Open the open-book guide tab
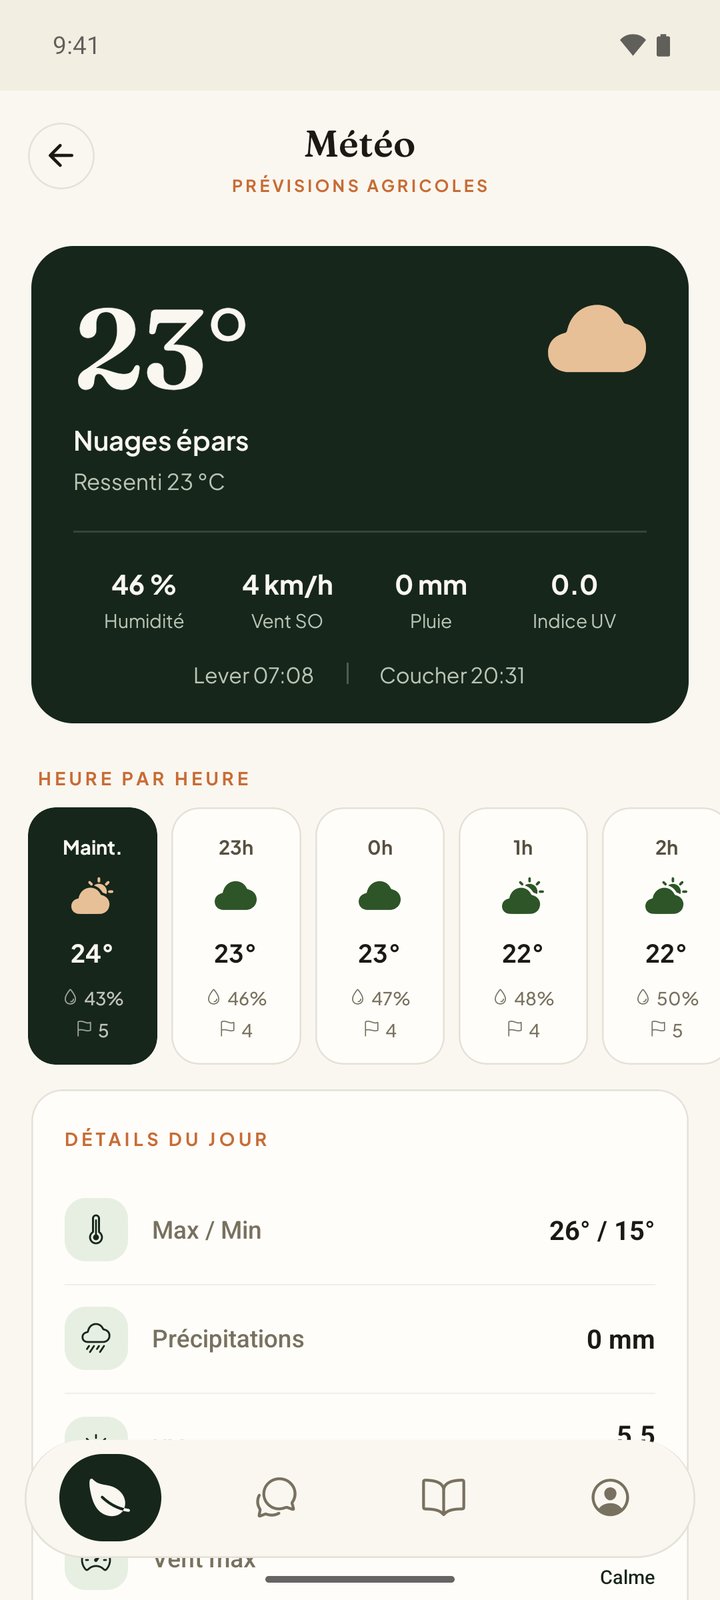 [x=444, y=1497]
